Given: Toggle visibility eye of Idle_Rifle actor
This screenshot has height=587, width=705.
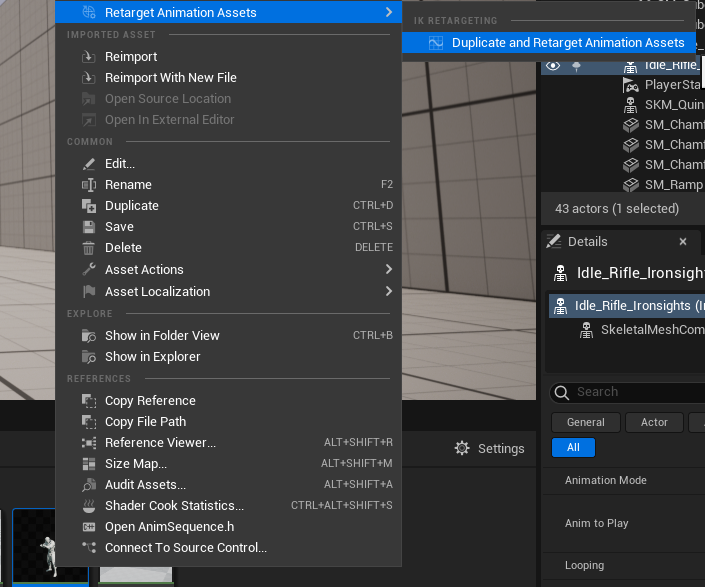Looking at the screenshot, I should [553, 66].
